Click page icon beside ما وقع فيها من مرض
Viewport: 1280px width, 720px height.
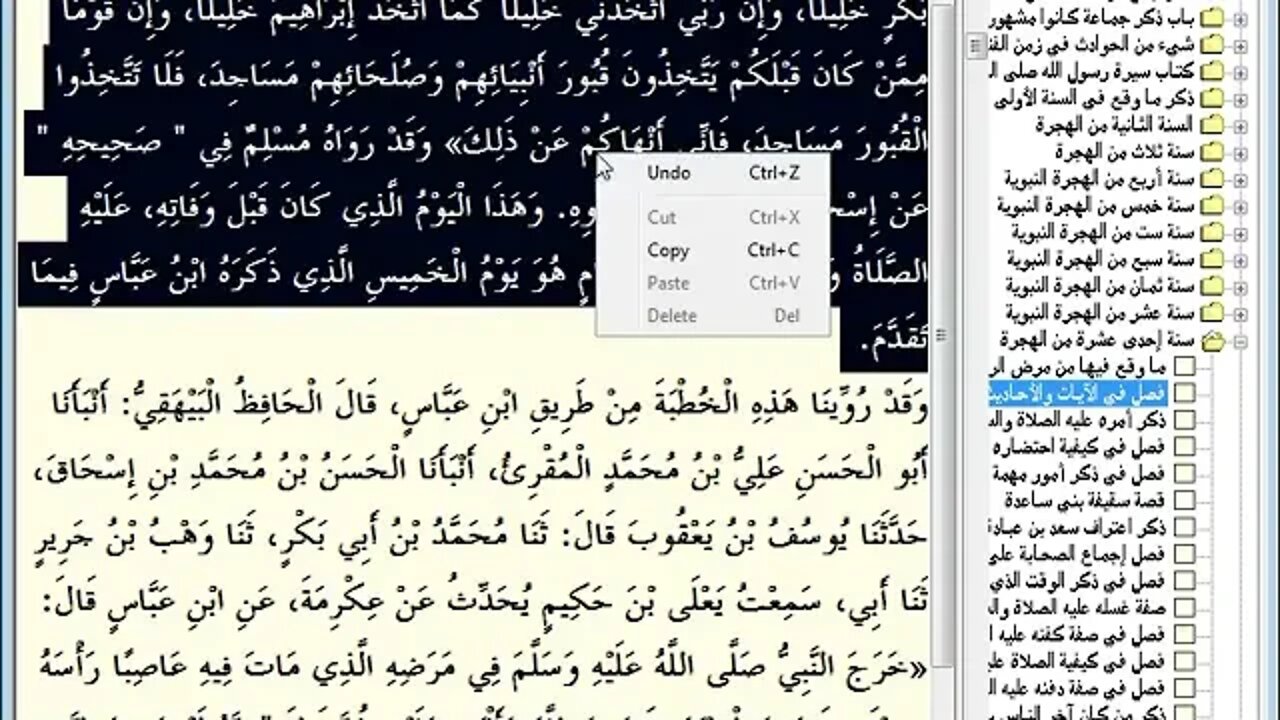click(1184, 366)
